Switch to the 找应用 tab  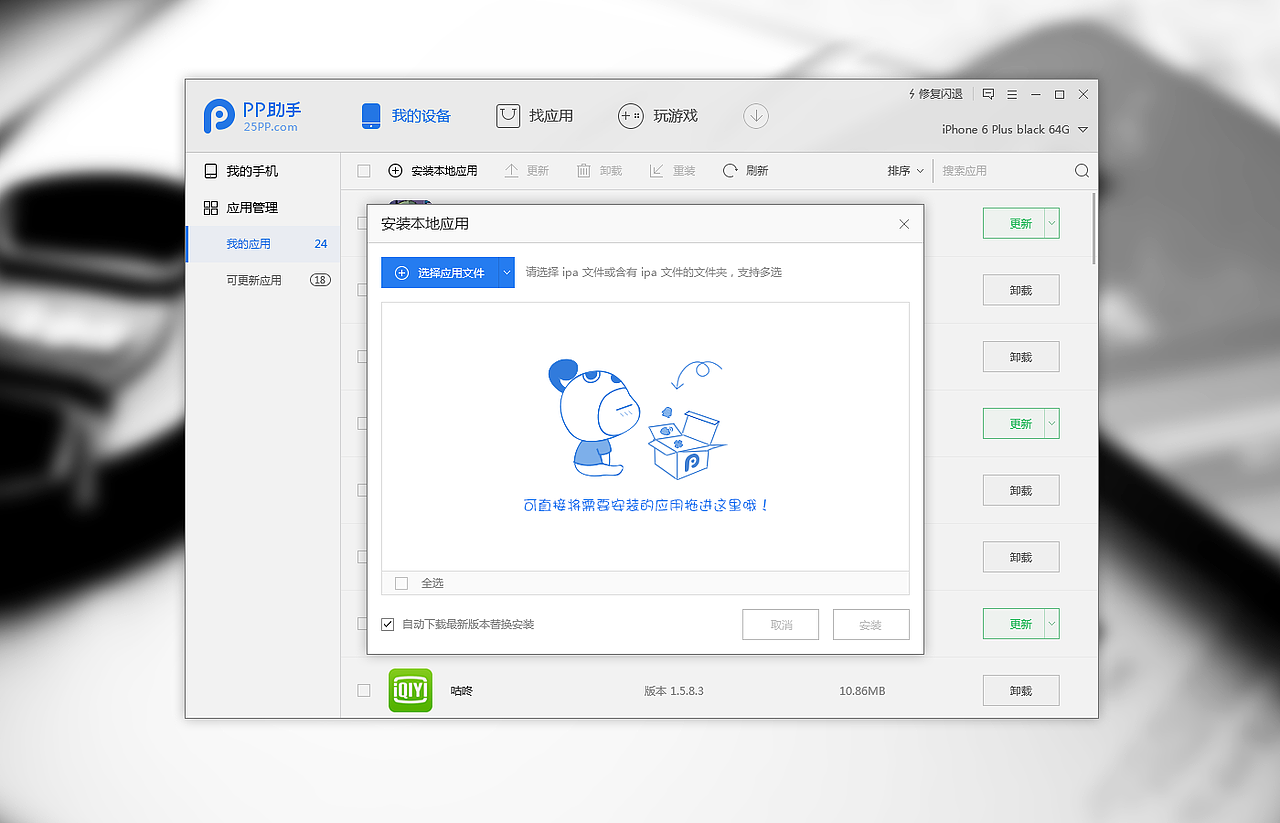[535, 116]
